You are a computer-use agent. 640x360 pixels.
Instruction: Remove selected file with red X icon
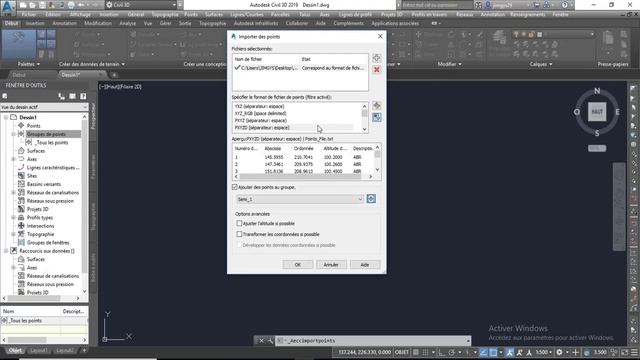(x=377, y=69)
